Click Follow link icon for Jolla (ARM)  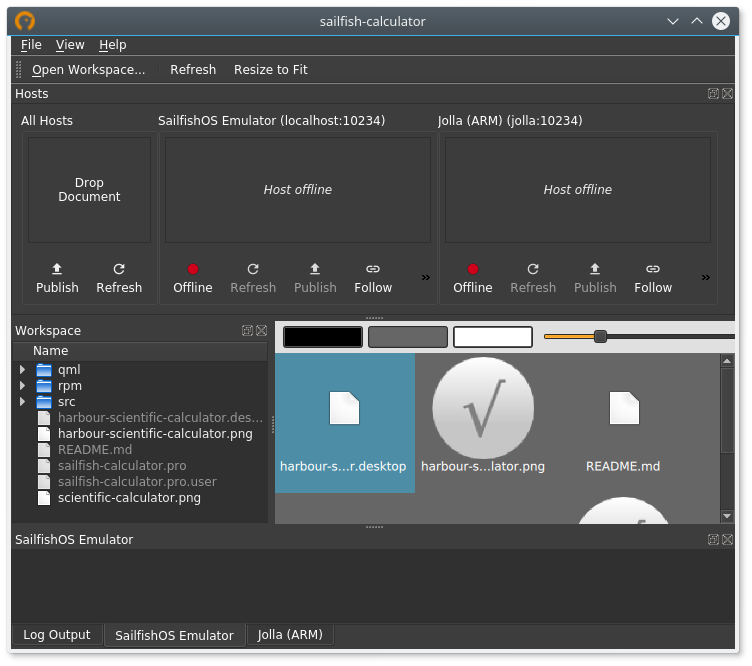[x=653, y=269]
